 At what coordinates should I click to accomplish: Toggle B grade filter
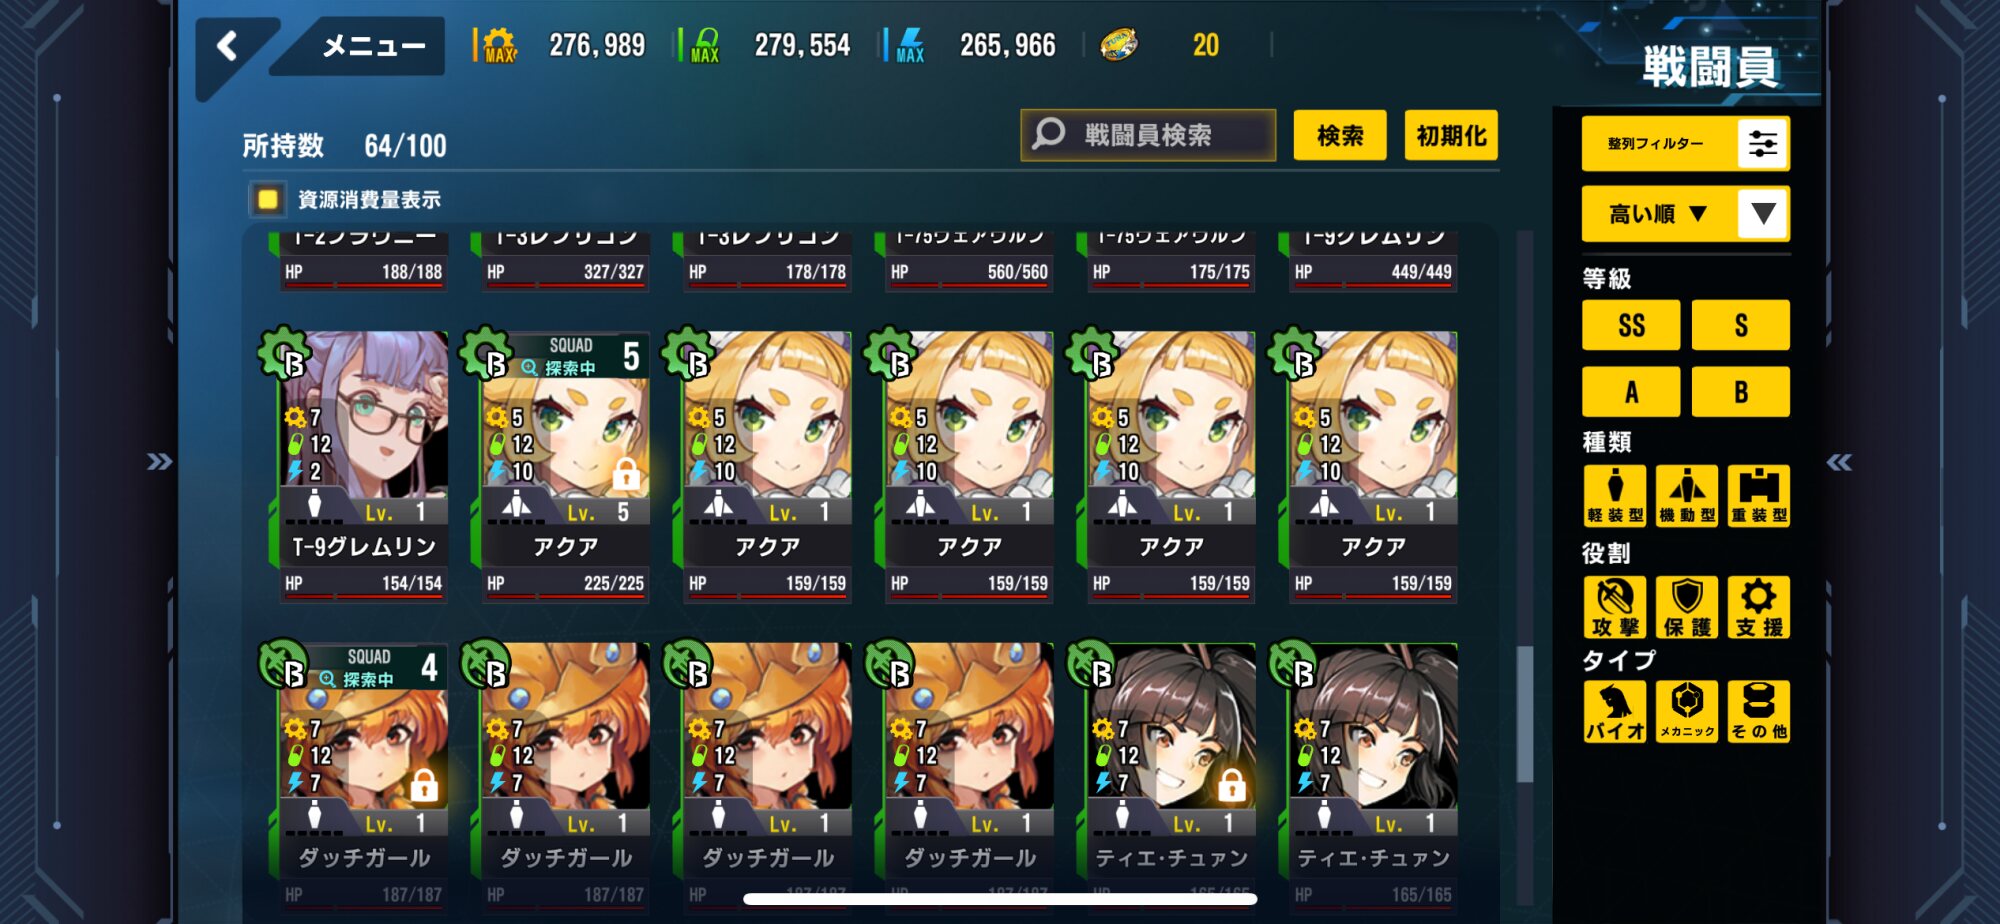(x=1741, y=392)
